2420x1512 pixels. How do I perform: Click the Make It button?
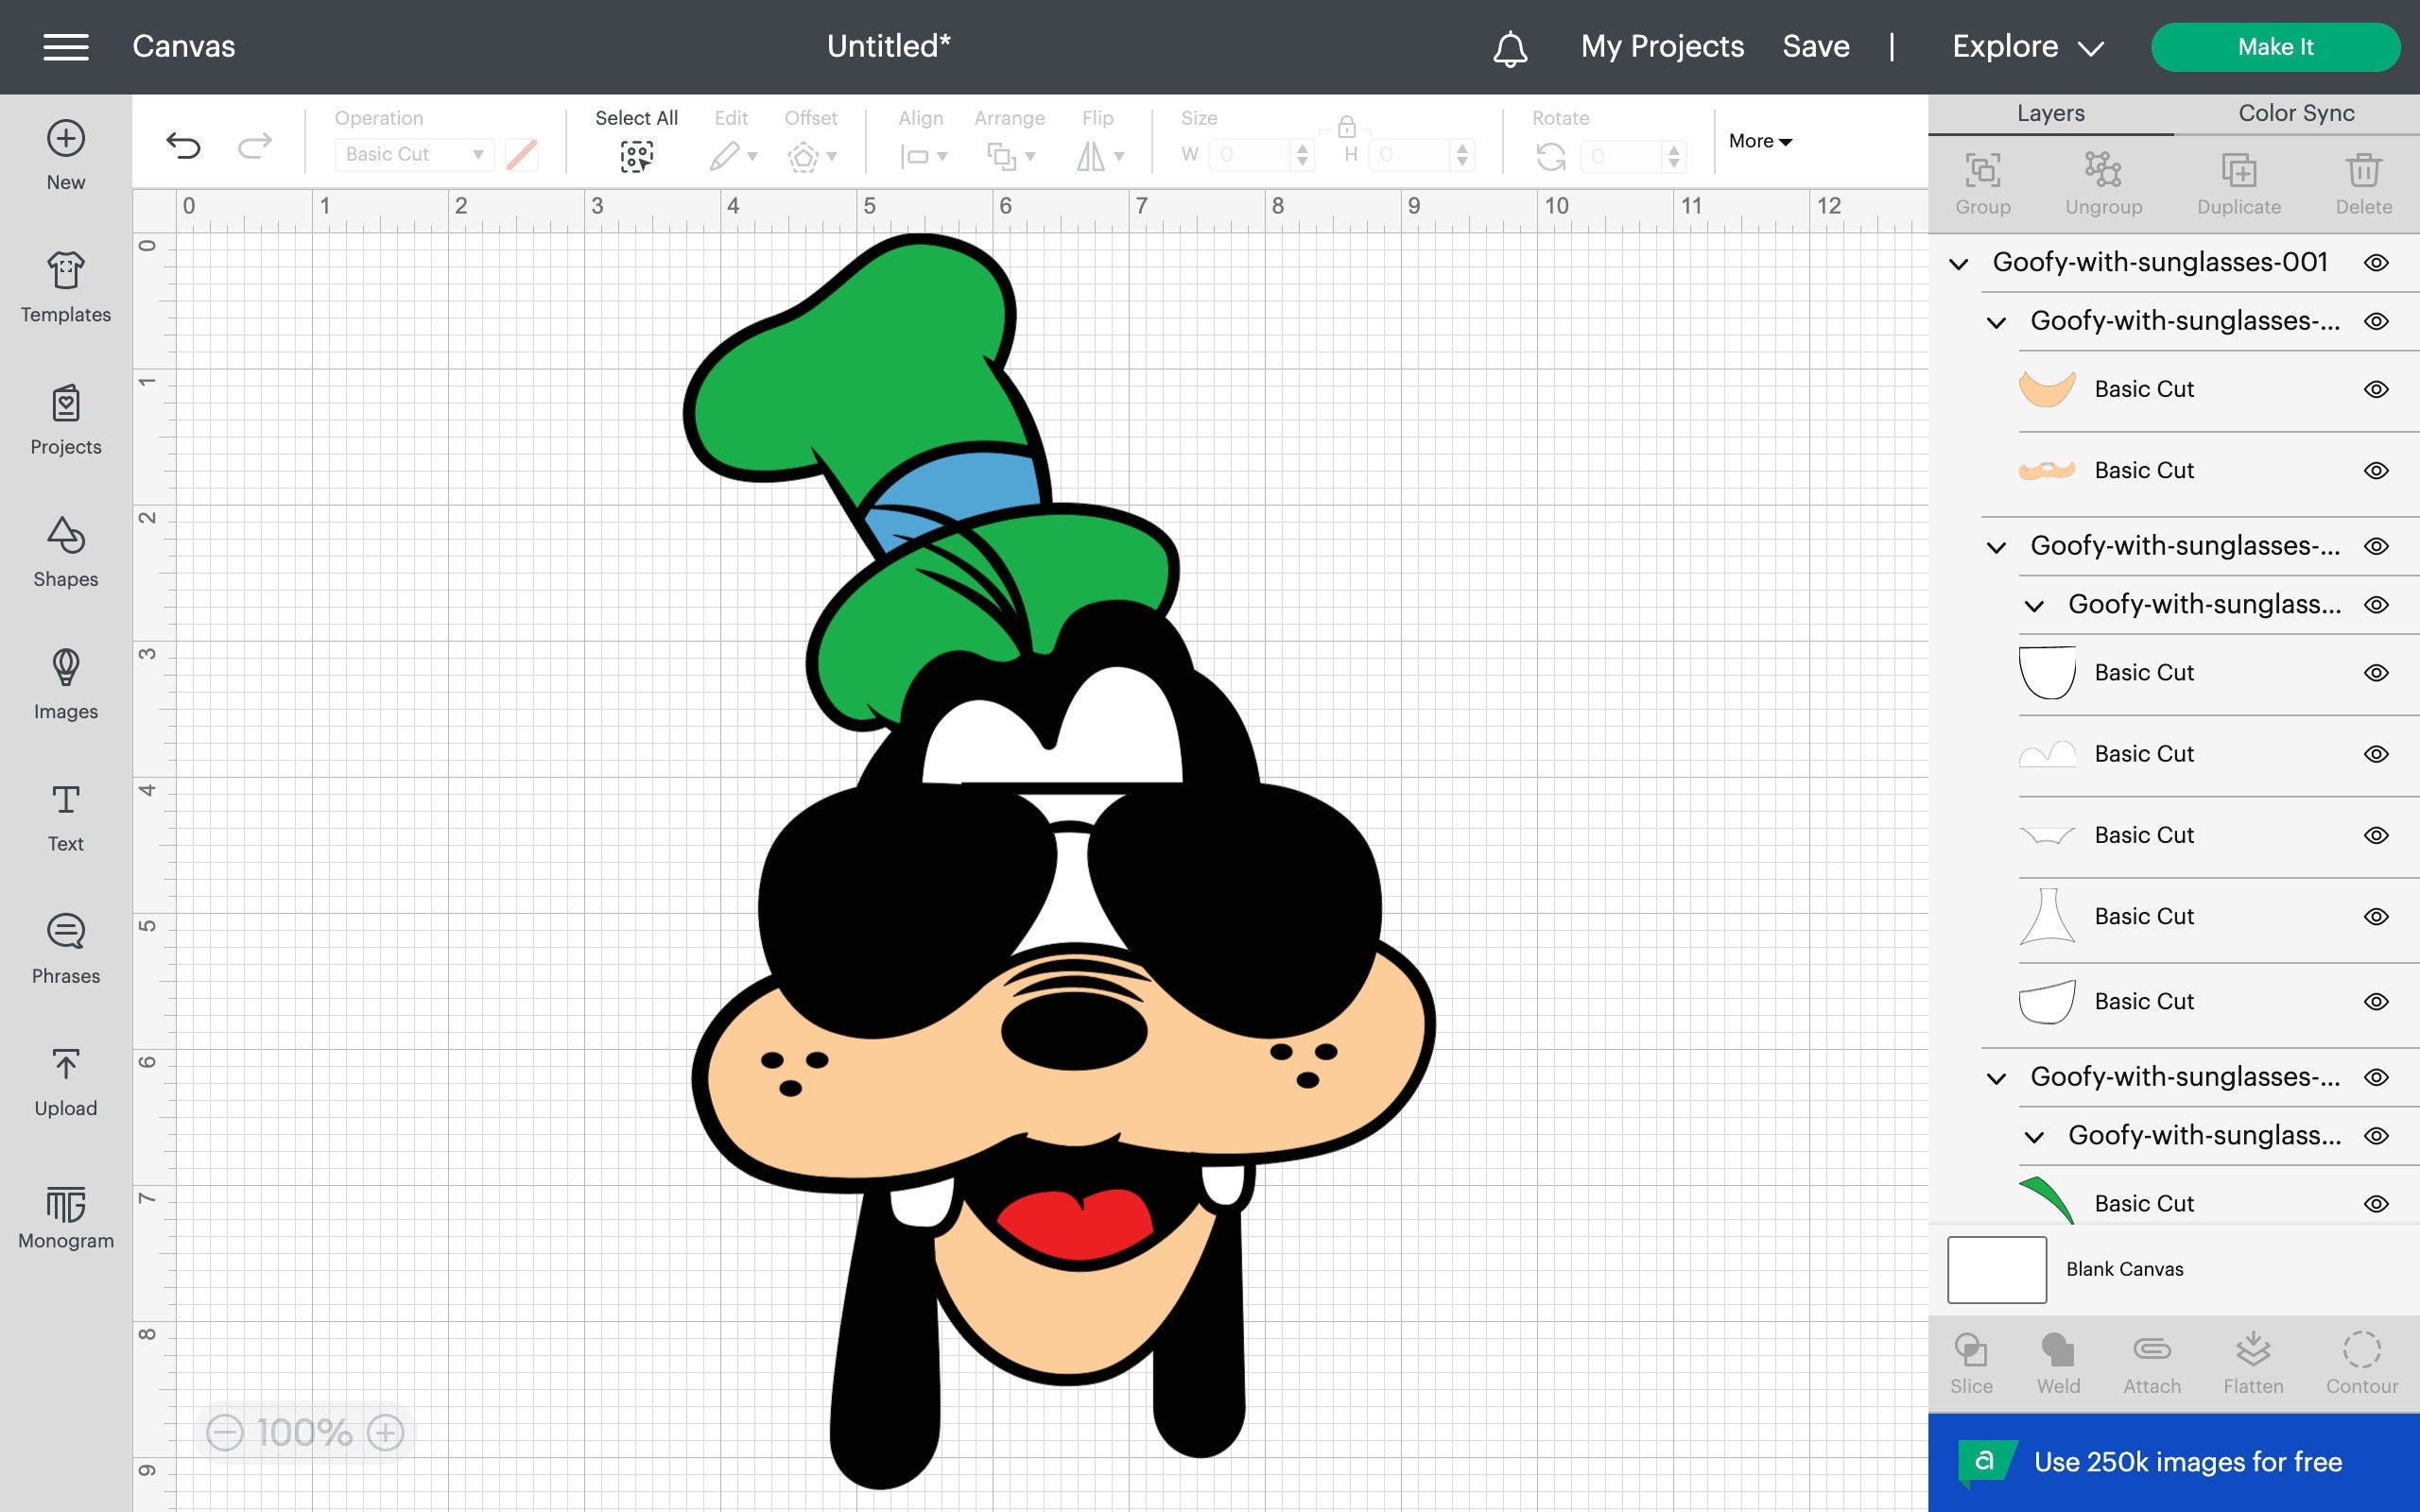2276,46
